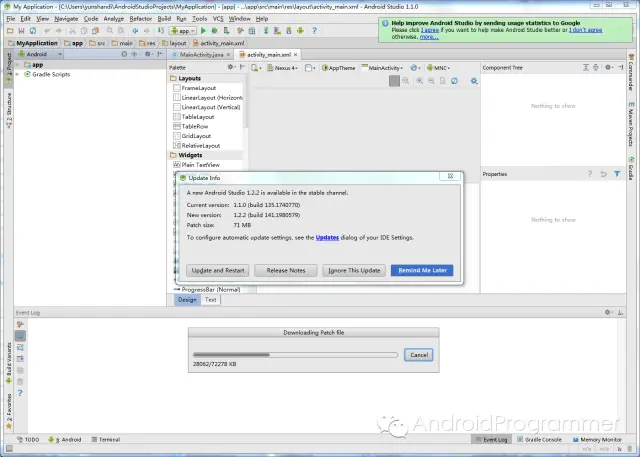Toggle the Build Variants tool window
Viewport: 640px width, 457px height.
[9, 363]
